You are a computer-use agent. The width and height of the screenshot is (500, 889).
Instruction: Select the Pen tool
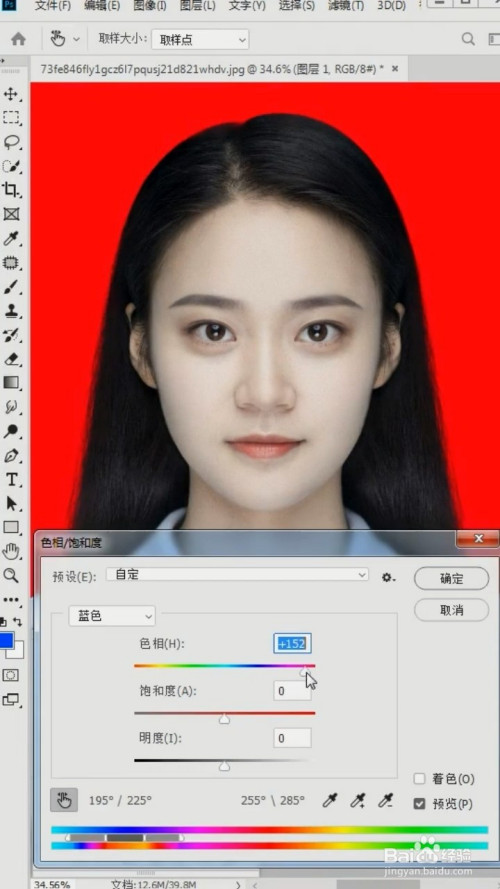(11, 455)
